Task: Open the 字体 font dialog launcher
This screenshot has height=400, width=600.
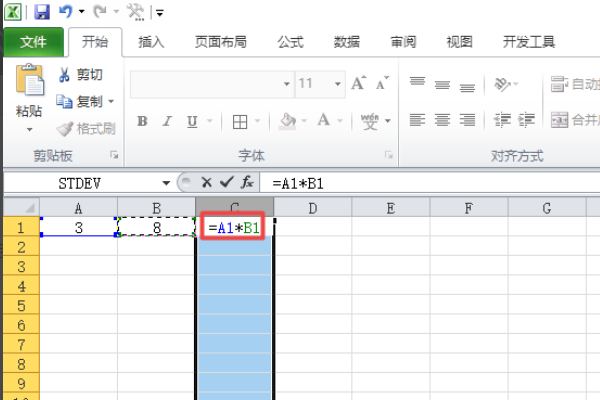Action: pyautogui.click(x=389, y=155)
